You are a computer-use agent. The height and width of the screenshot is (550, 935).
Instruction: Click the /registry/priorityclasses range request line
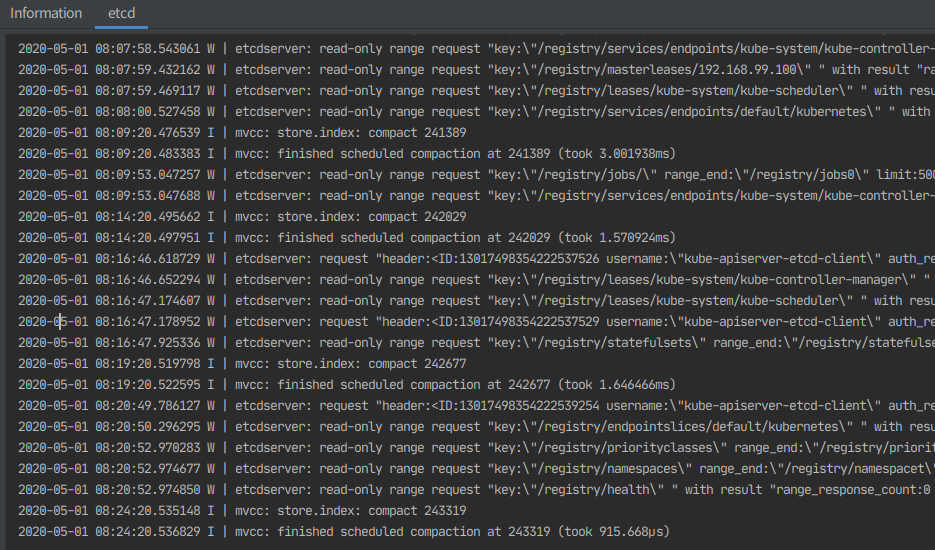(x=476, y=447)
